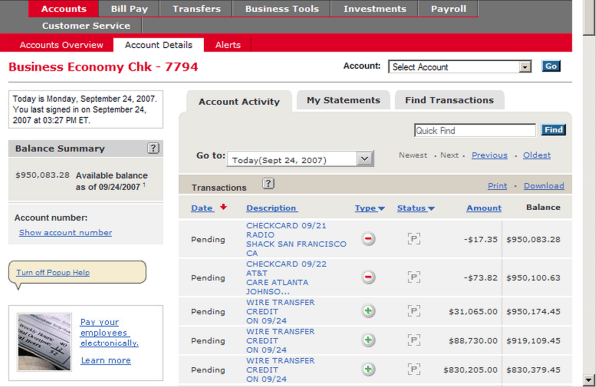Toggle sort order with the red Date arrow
Image resolution: width=596 pixels, height=387 pixels.
click(x=224, y=207)
